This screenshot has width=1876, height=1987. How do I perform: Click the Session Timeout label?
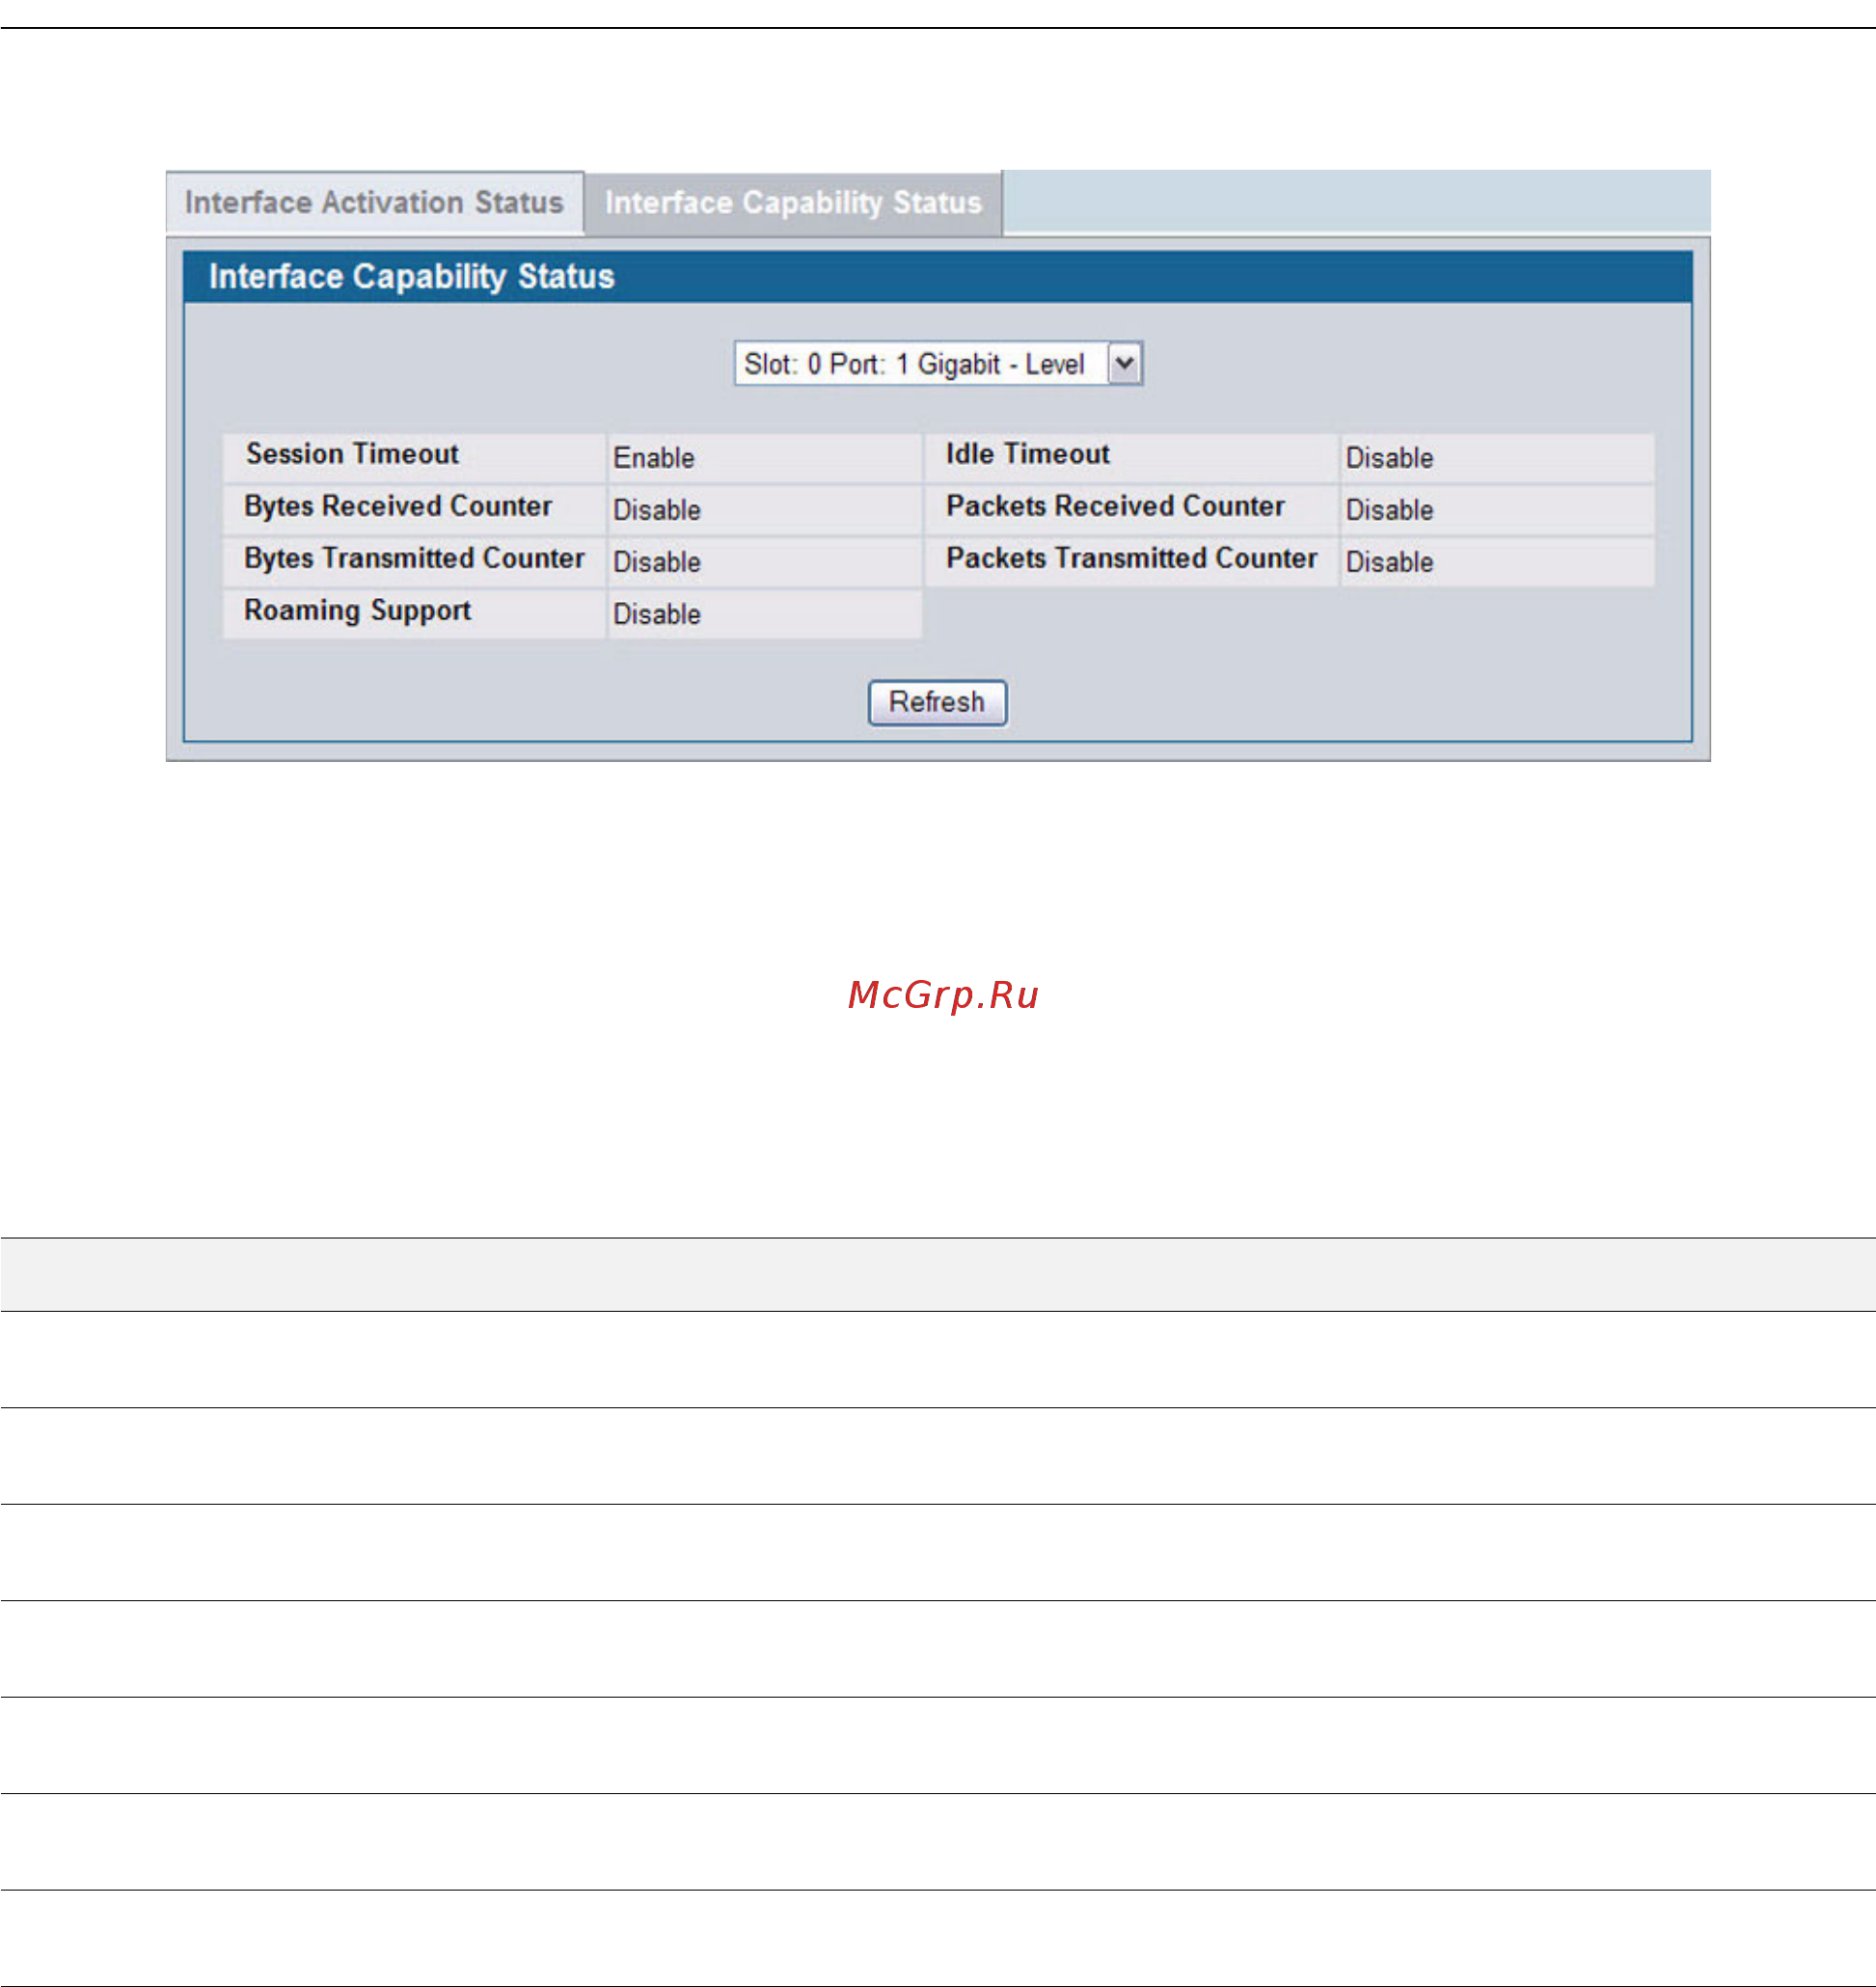pyautogui.click(x=352, y=454)
